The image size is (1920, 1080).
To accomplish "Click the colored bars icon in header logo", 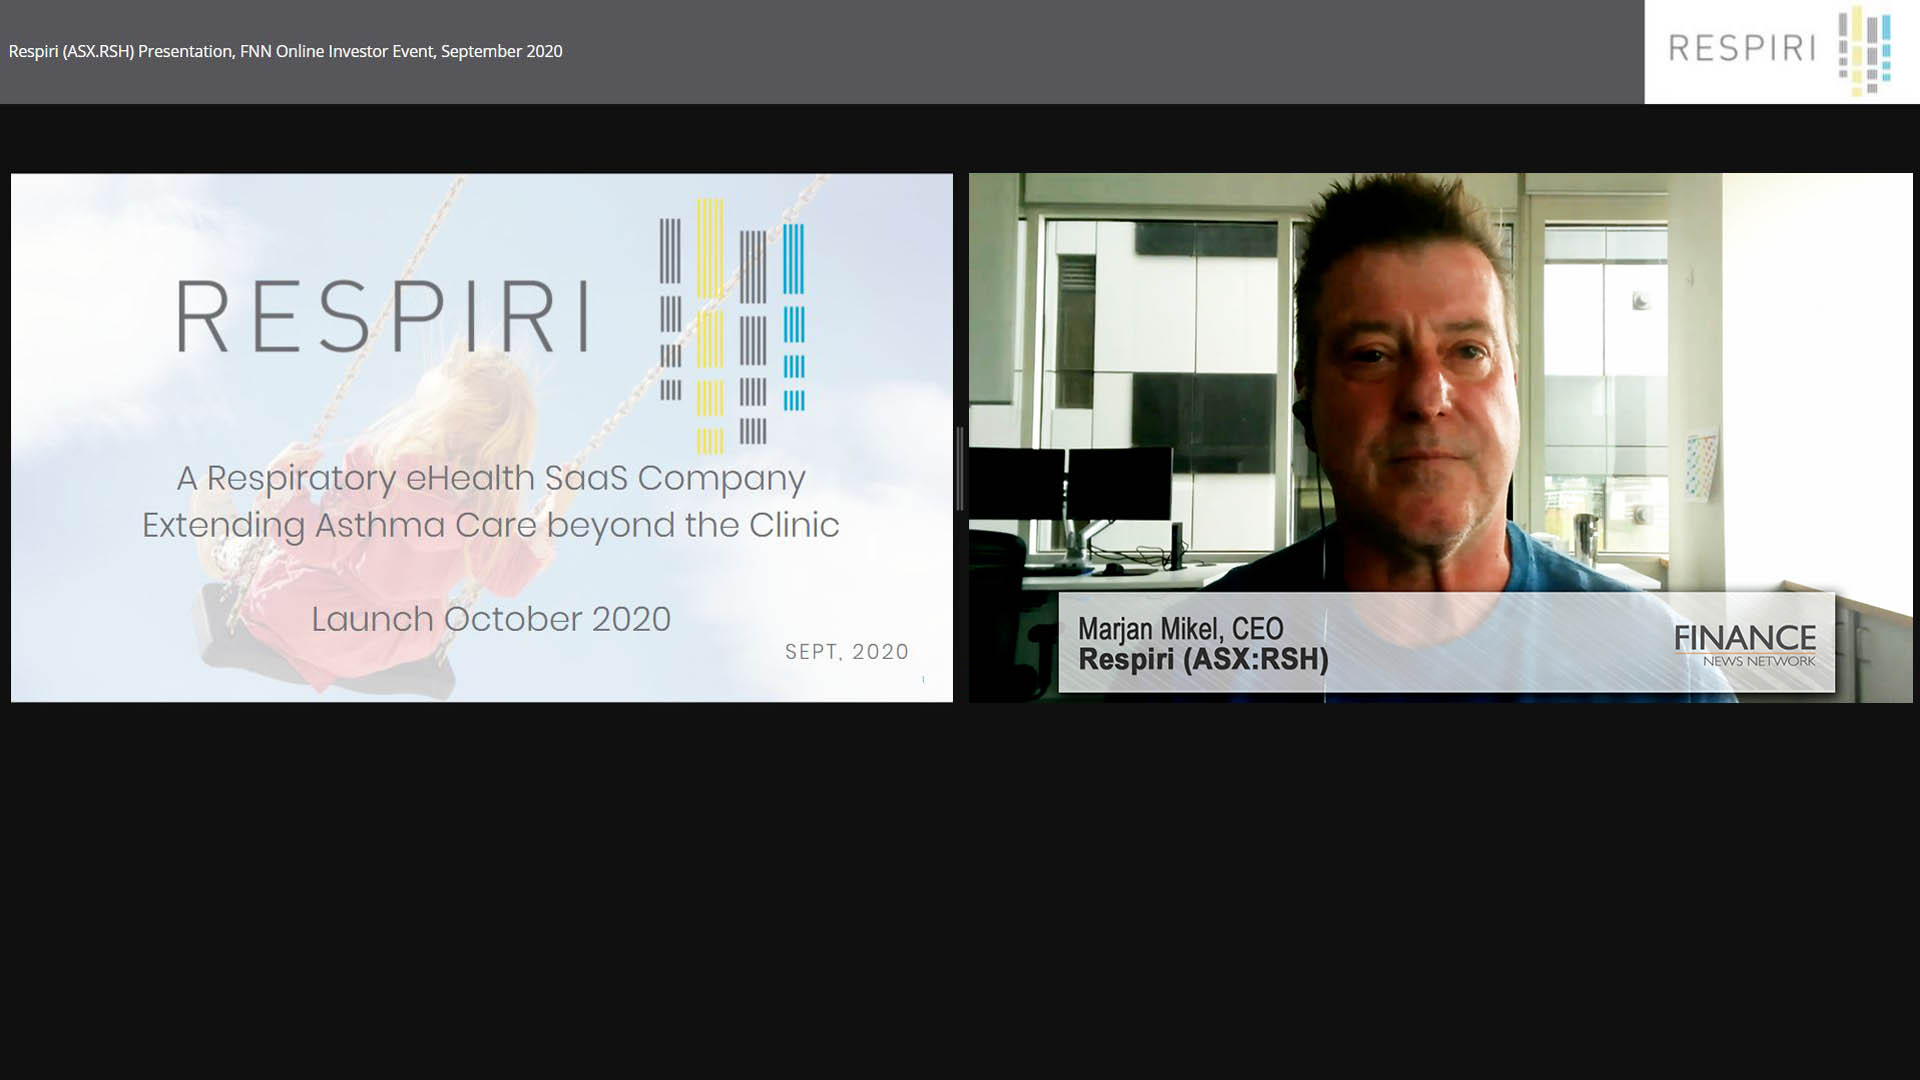I will [x=1865, y=50].
